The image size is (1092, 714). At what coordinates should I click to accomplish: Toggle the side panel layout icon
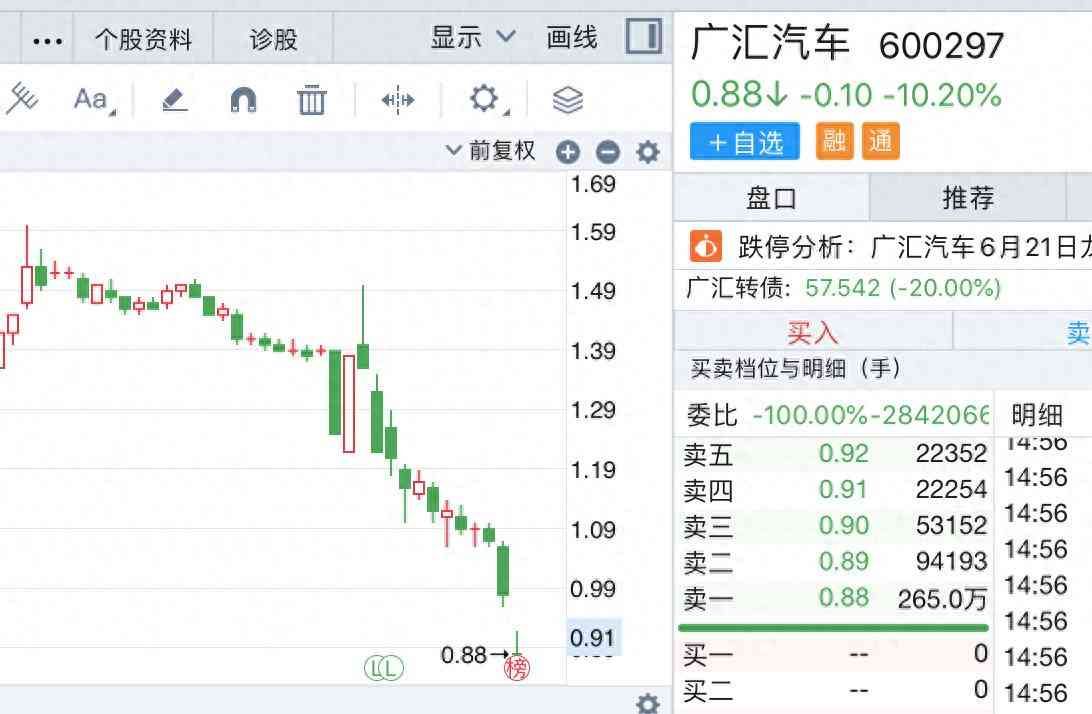coord(644,38)
